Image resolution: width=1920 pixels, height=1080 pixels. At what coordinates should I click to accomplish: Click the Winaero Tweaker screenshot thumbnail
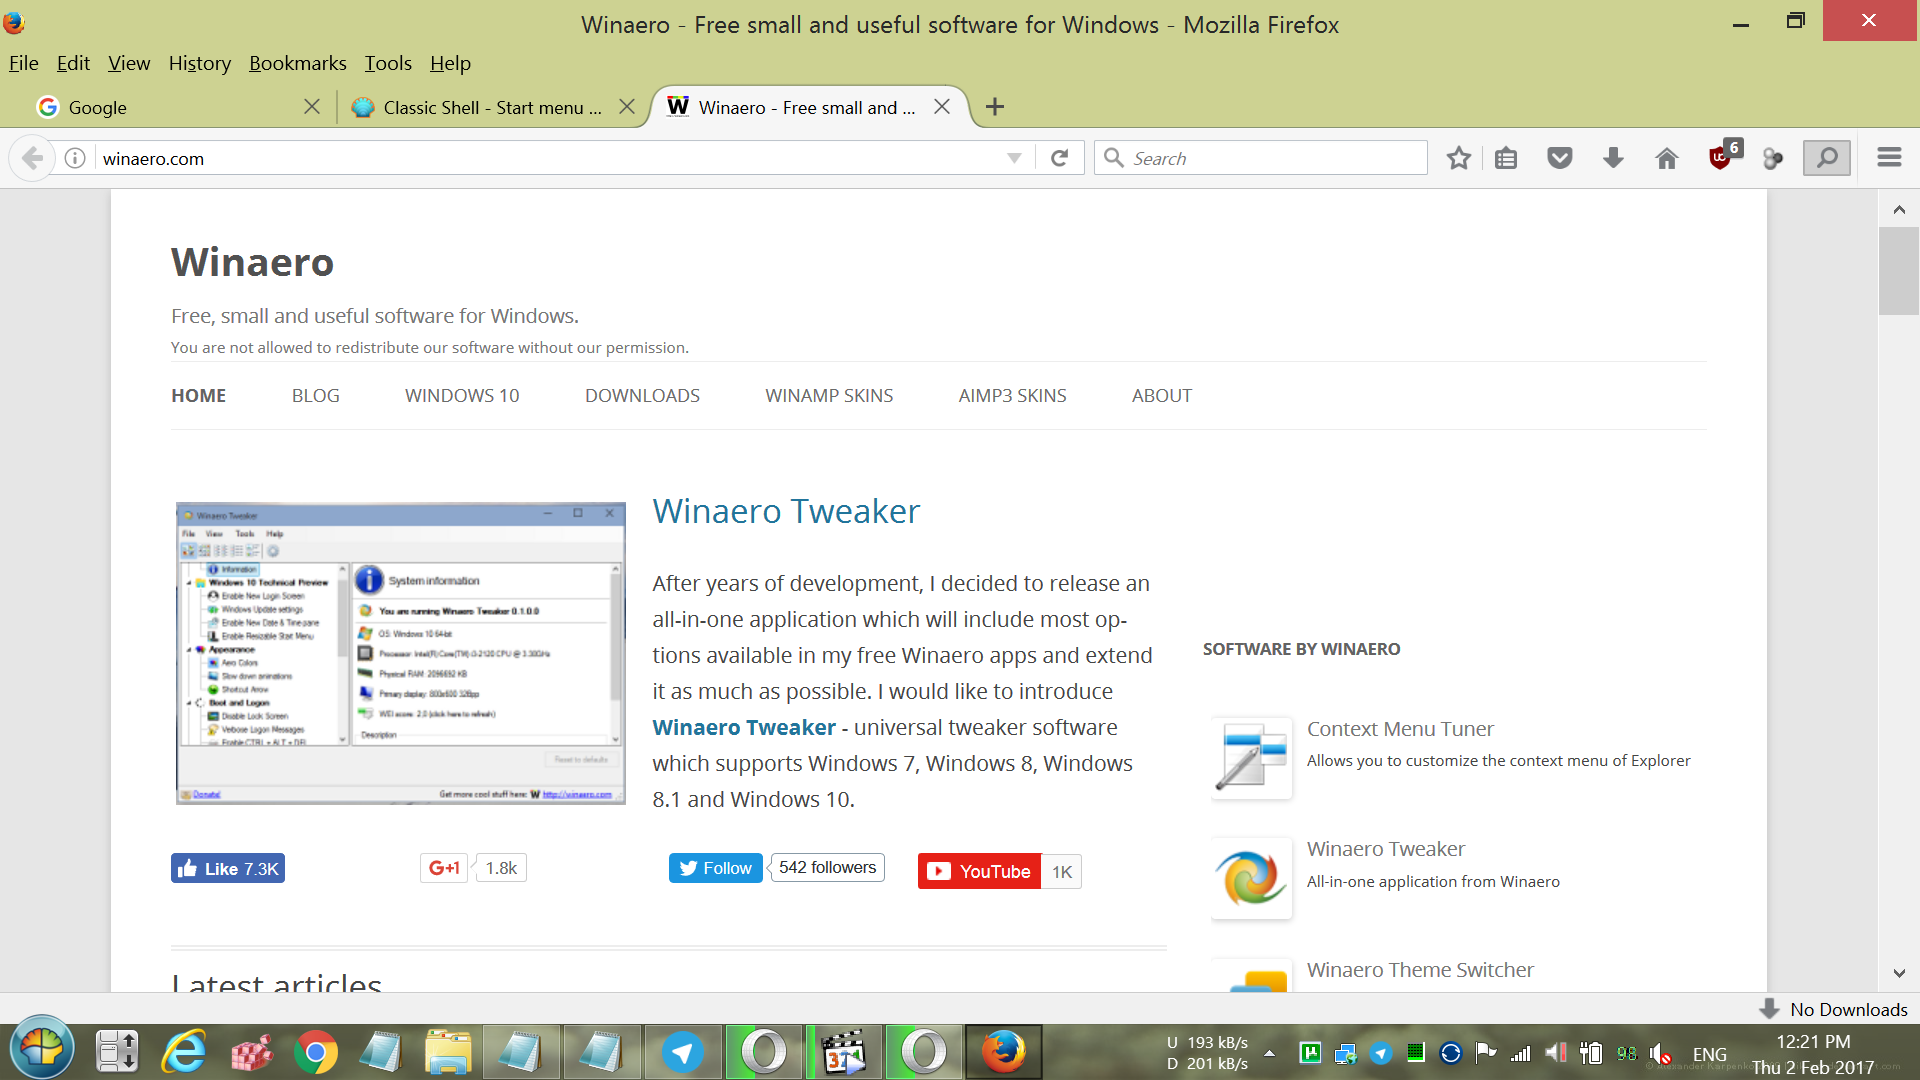[400, 653]
